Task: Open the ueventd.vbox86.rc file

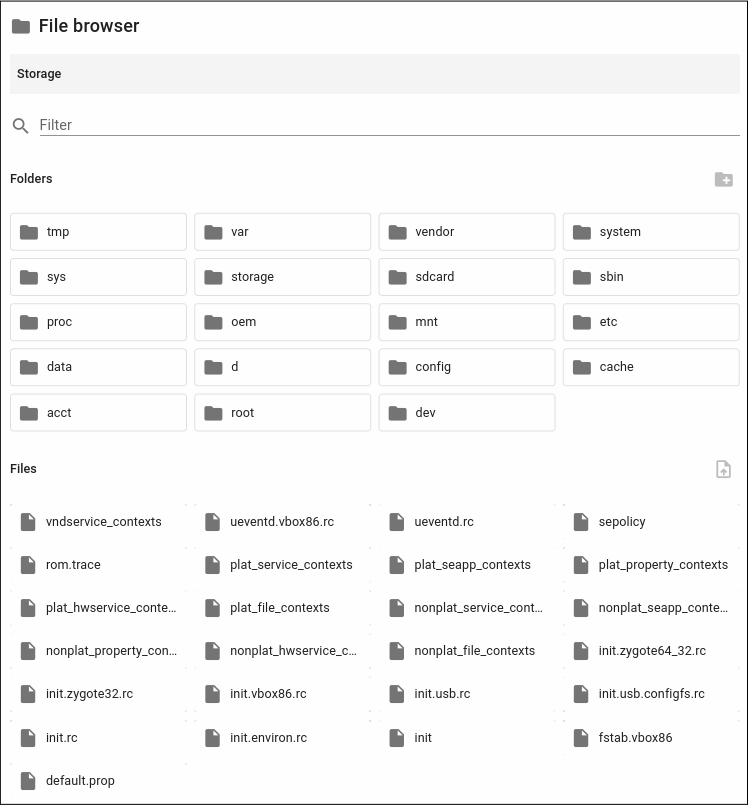Action: tap(283, 521)
